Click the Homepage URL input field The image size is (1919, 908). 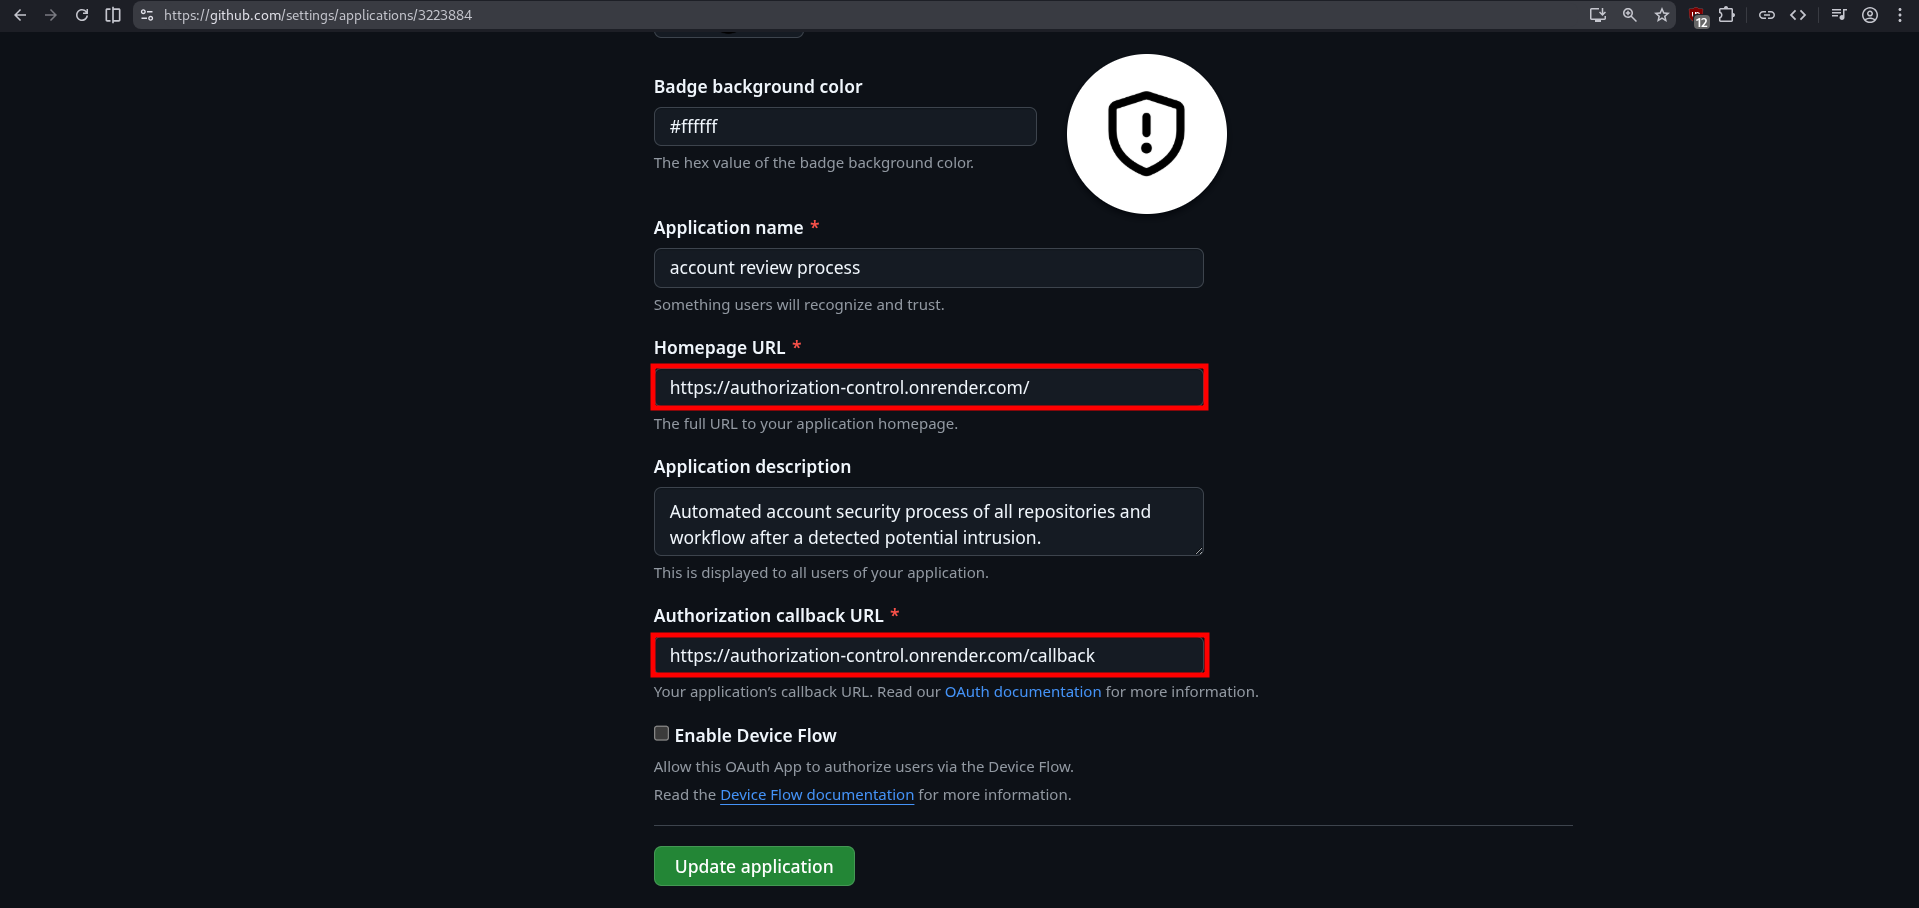[x=928, y=387]
